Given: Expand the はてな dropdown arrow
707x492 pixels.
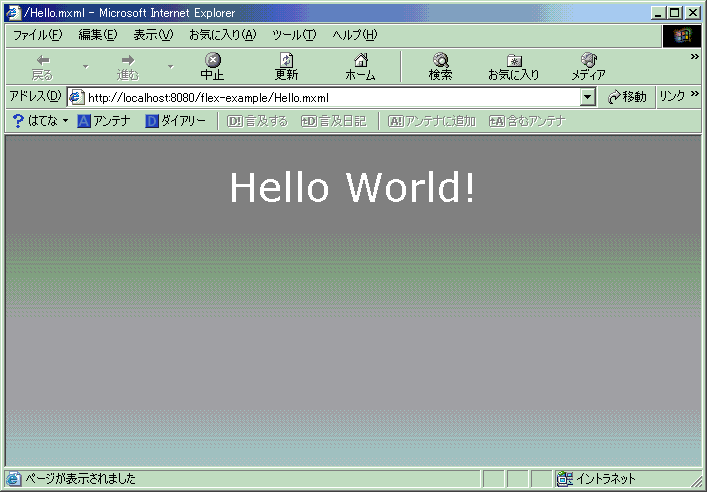Looking at the screenshot, I should pyautogui.click(x=65, y=121).
